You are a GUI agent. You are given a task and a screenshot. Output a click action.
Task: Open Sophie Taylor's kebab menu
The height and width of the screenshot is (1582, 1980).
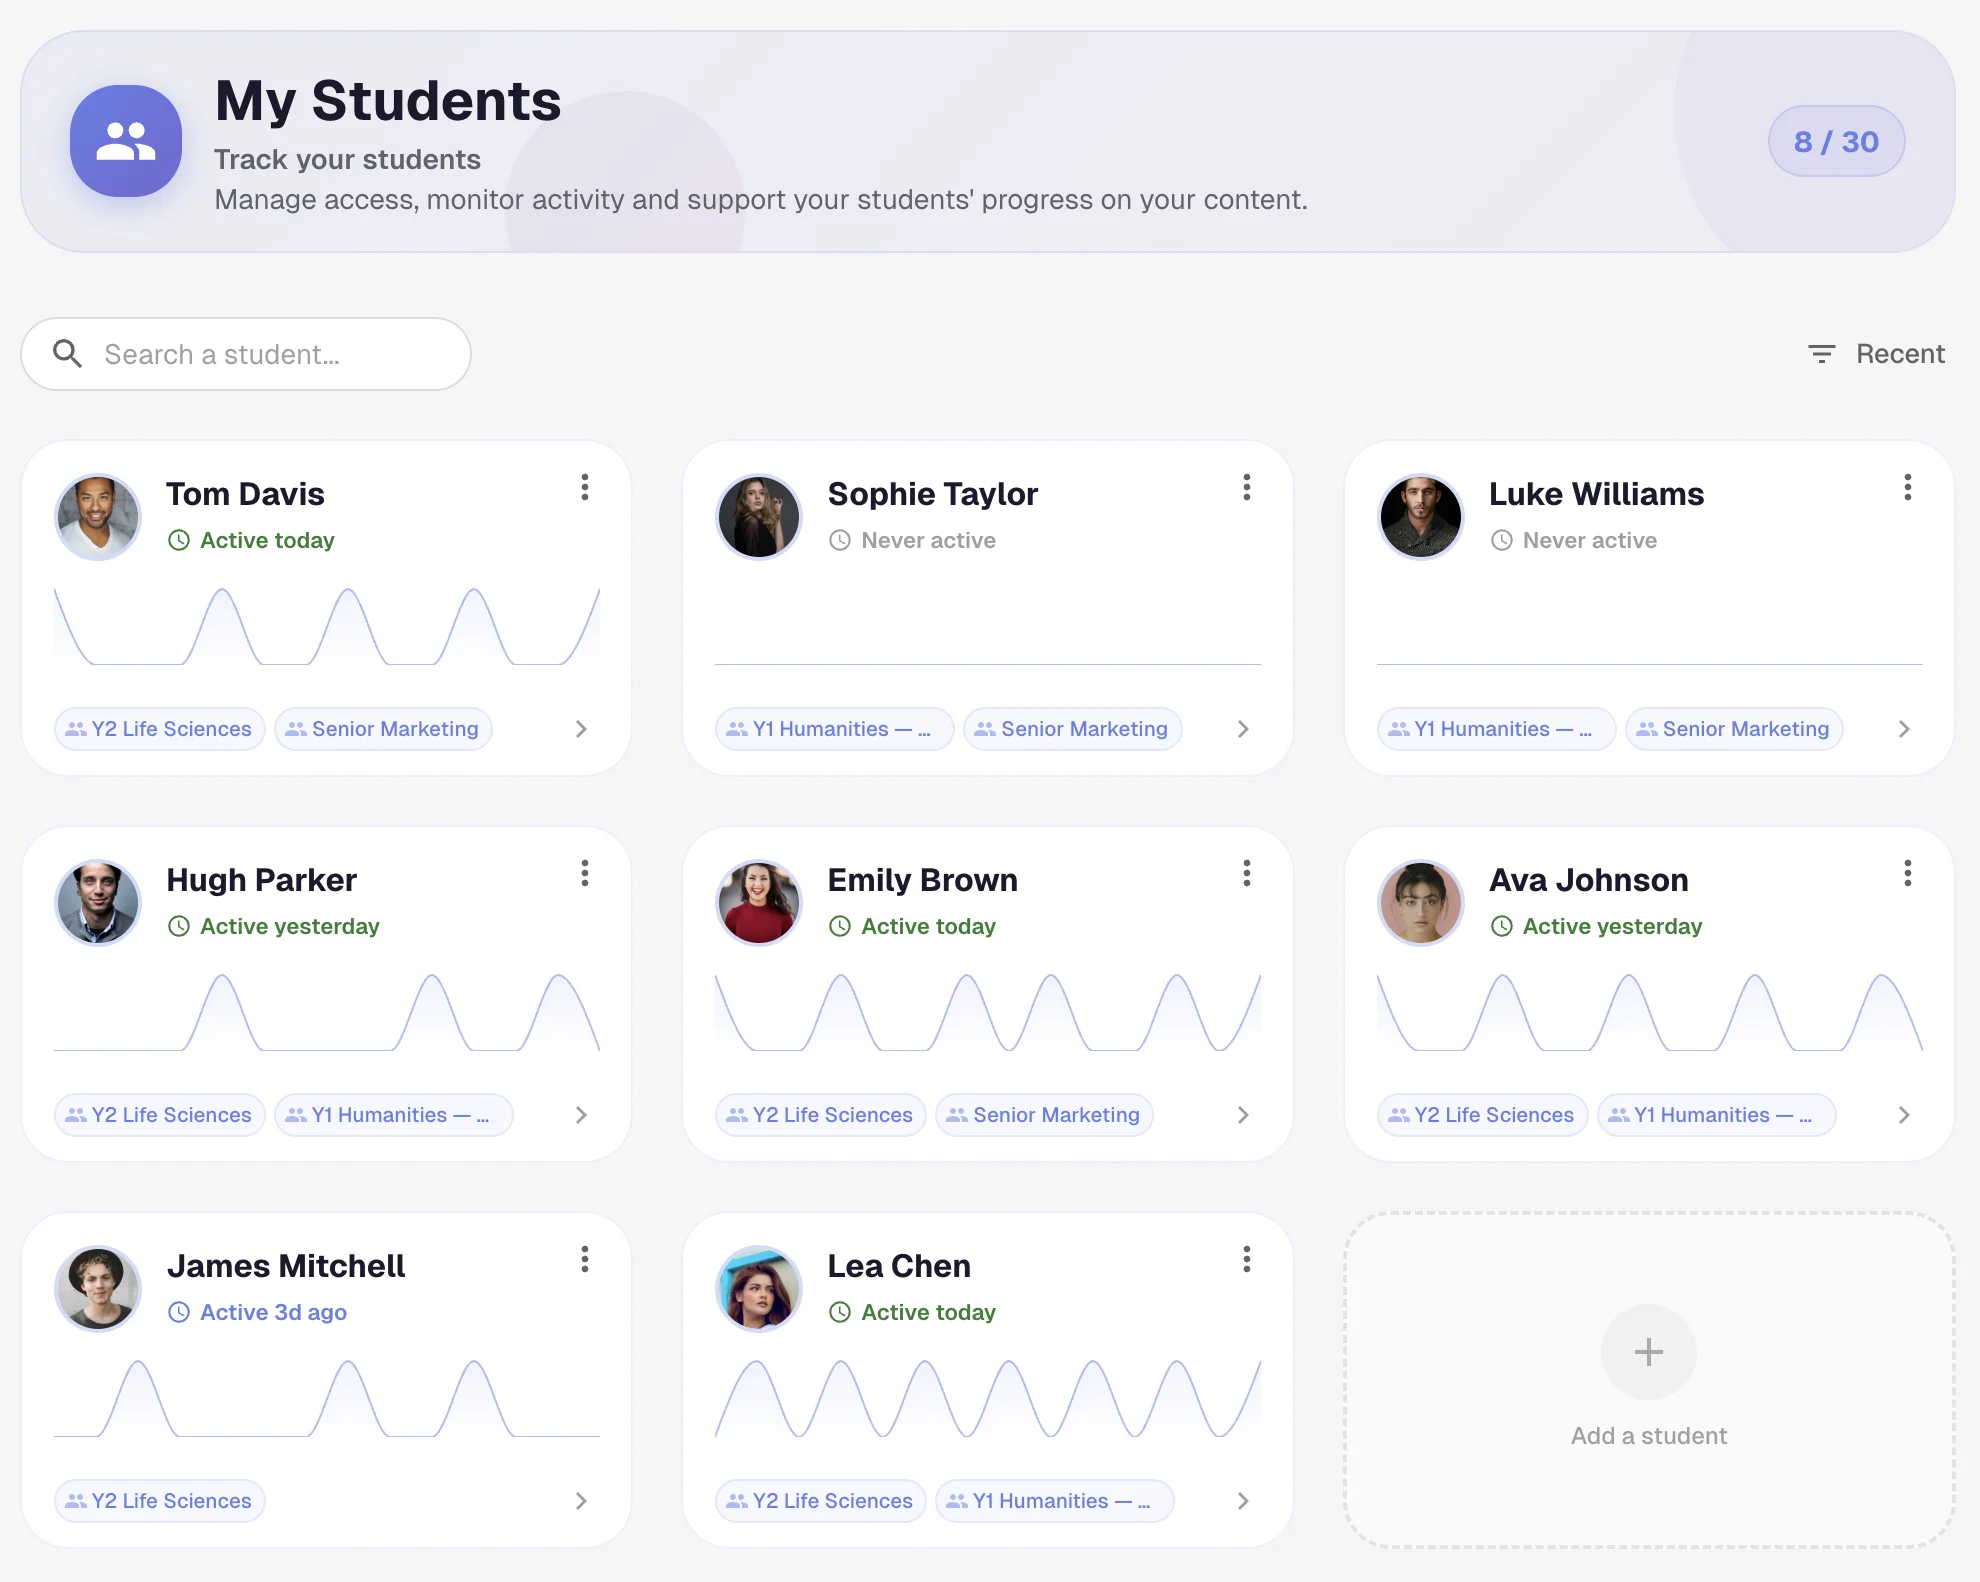point(1246,488)
